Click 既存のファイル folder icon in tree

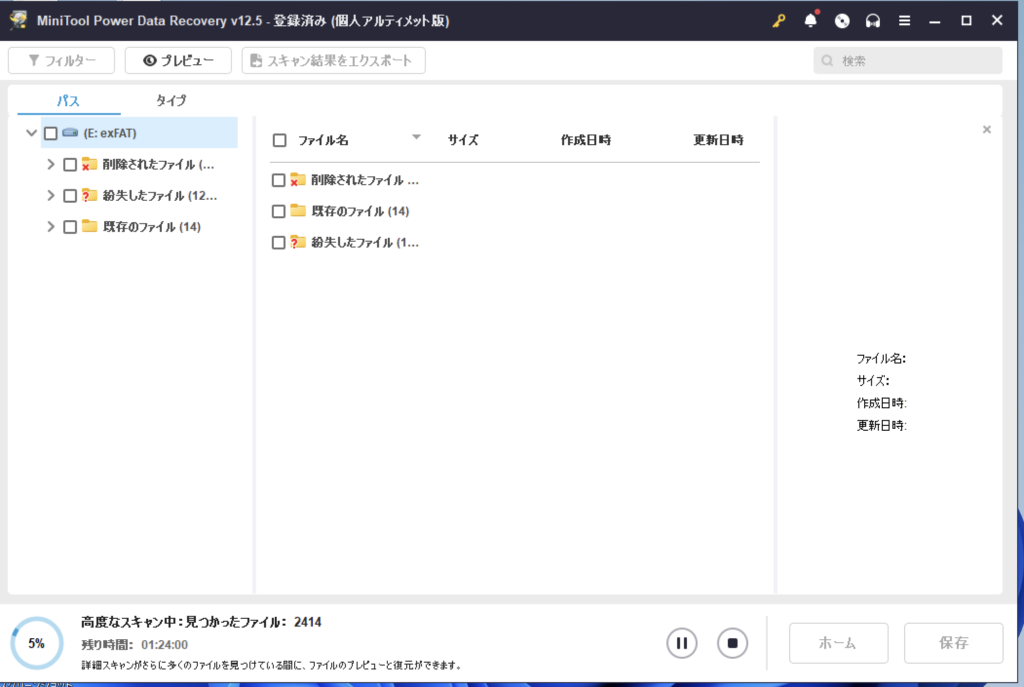tap(89, 226)
